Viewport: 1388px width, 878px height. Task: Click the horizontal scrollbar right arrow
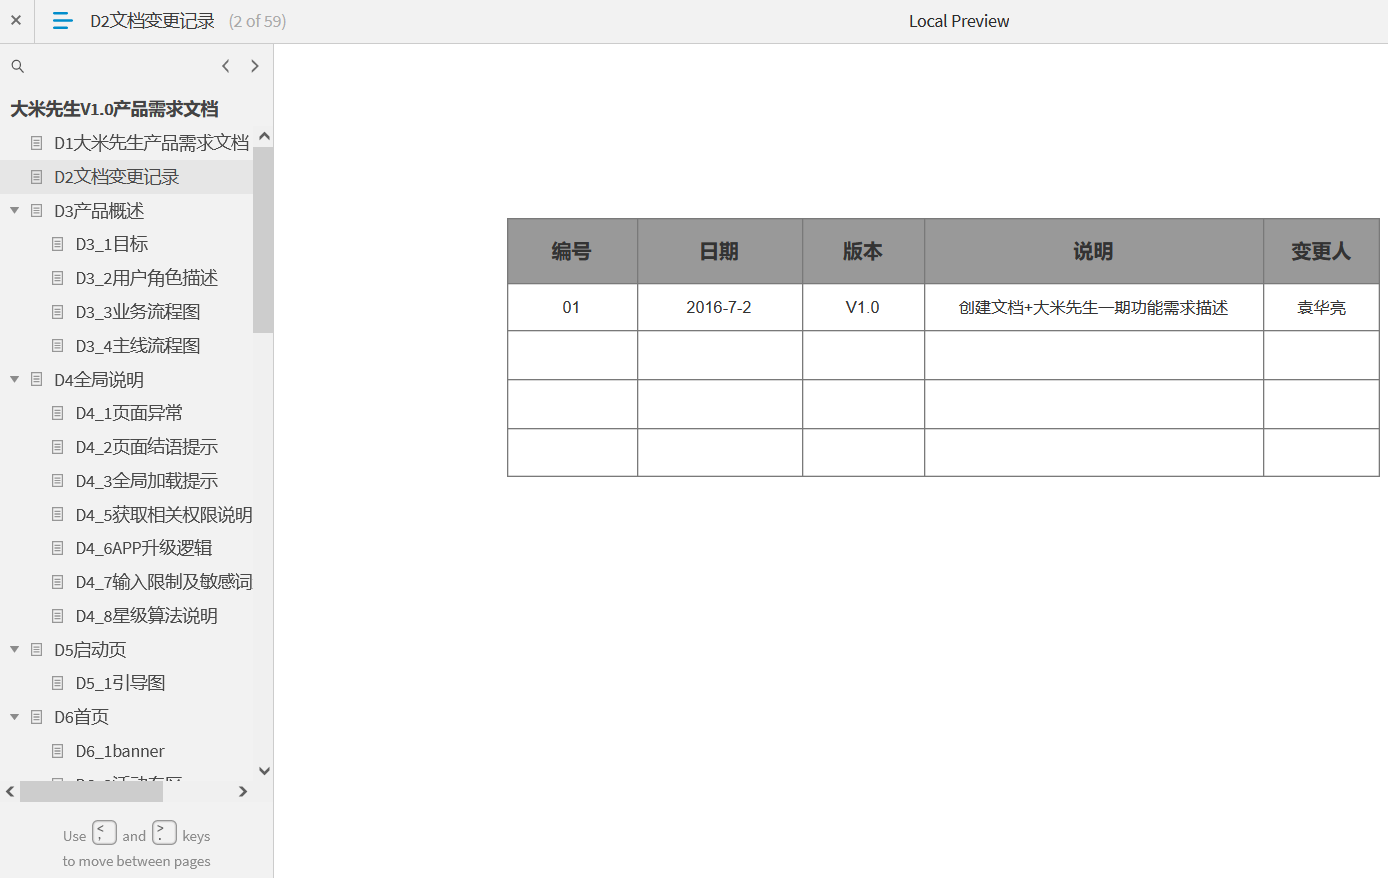coord(243,792)
